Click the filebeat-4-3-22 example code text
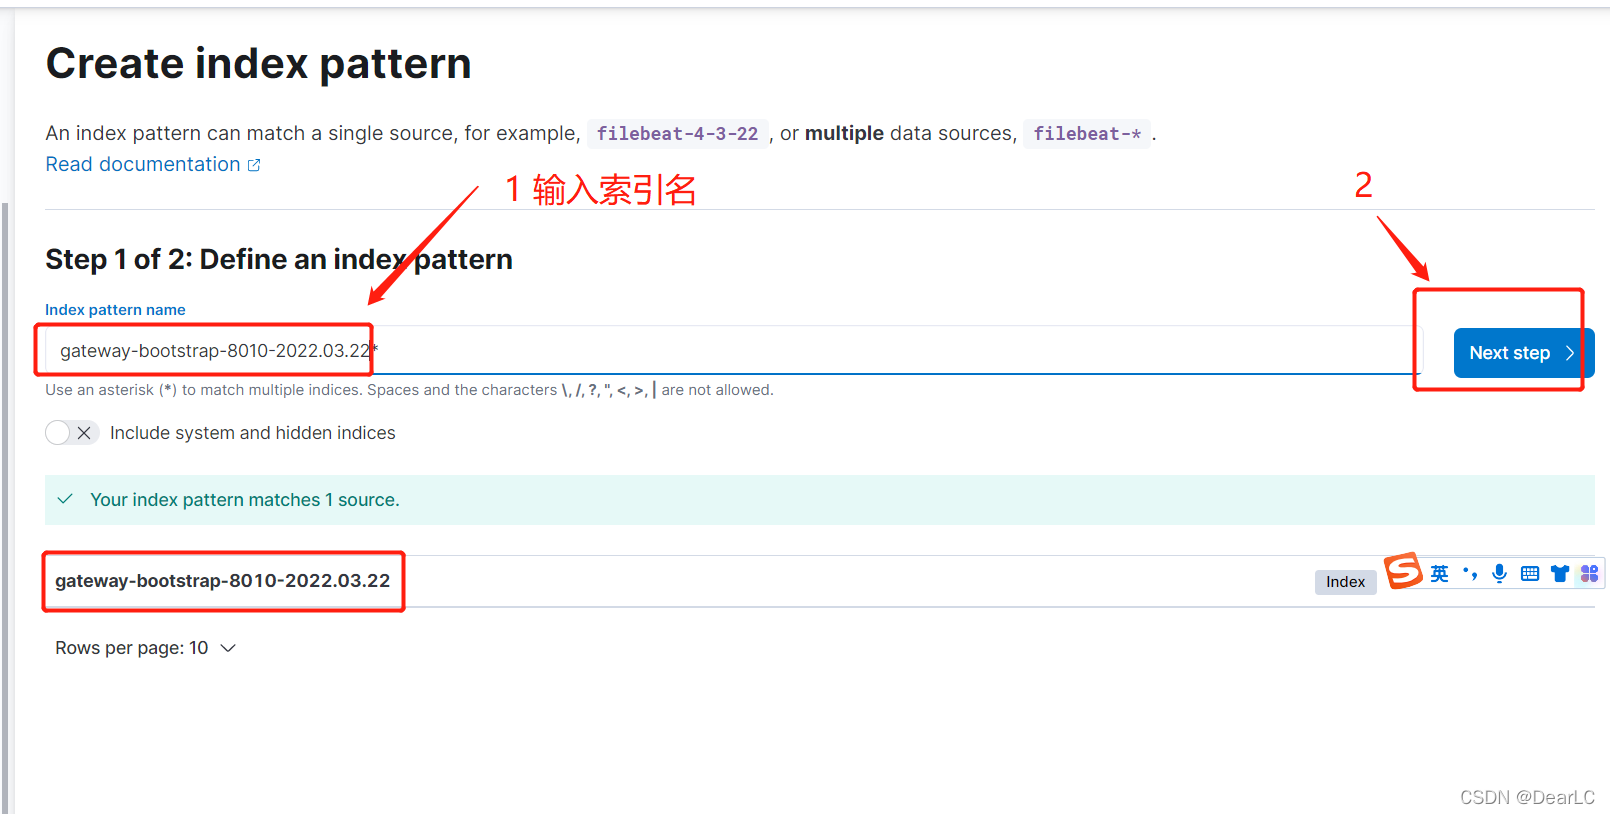Viewport: 1610px width, 814px height. 678,134
